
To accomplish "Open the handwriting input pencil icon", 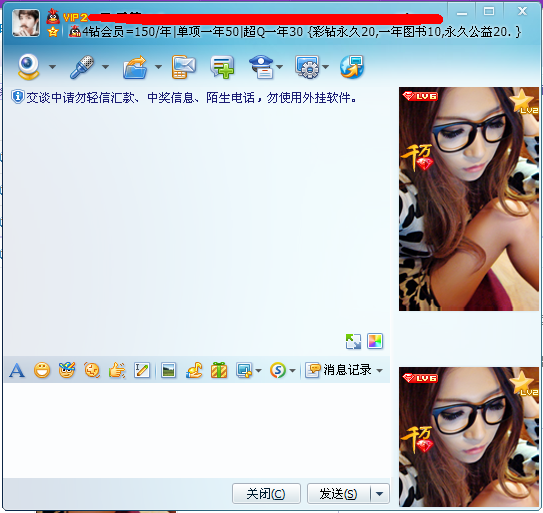I will click(x=142, y=371).
